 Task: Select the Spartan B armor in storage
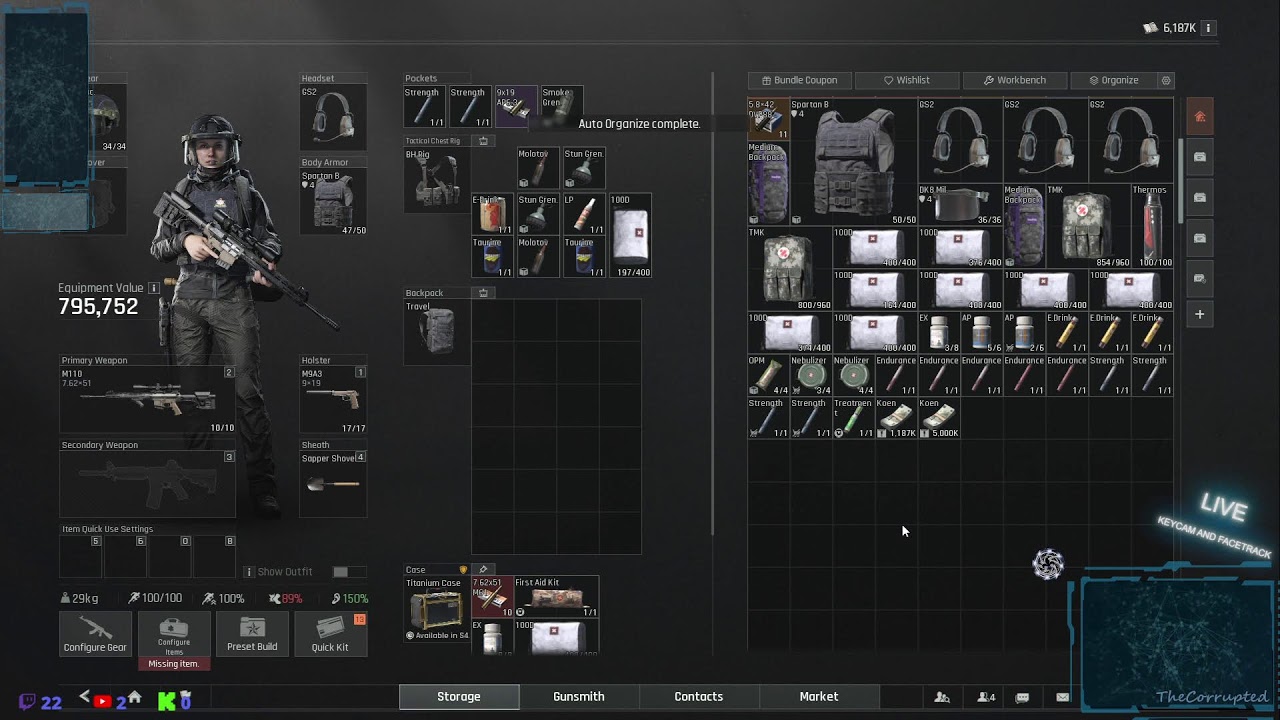[853, 161]
